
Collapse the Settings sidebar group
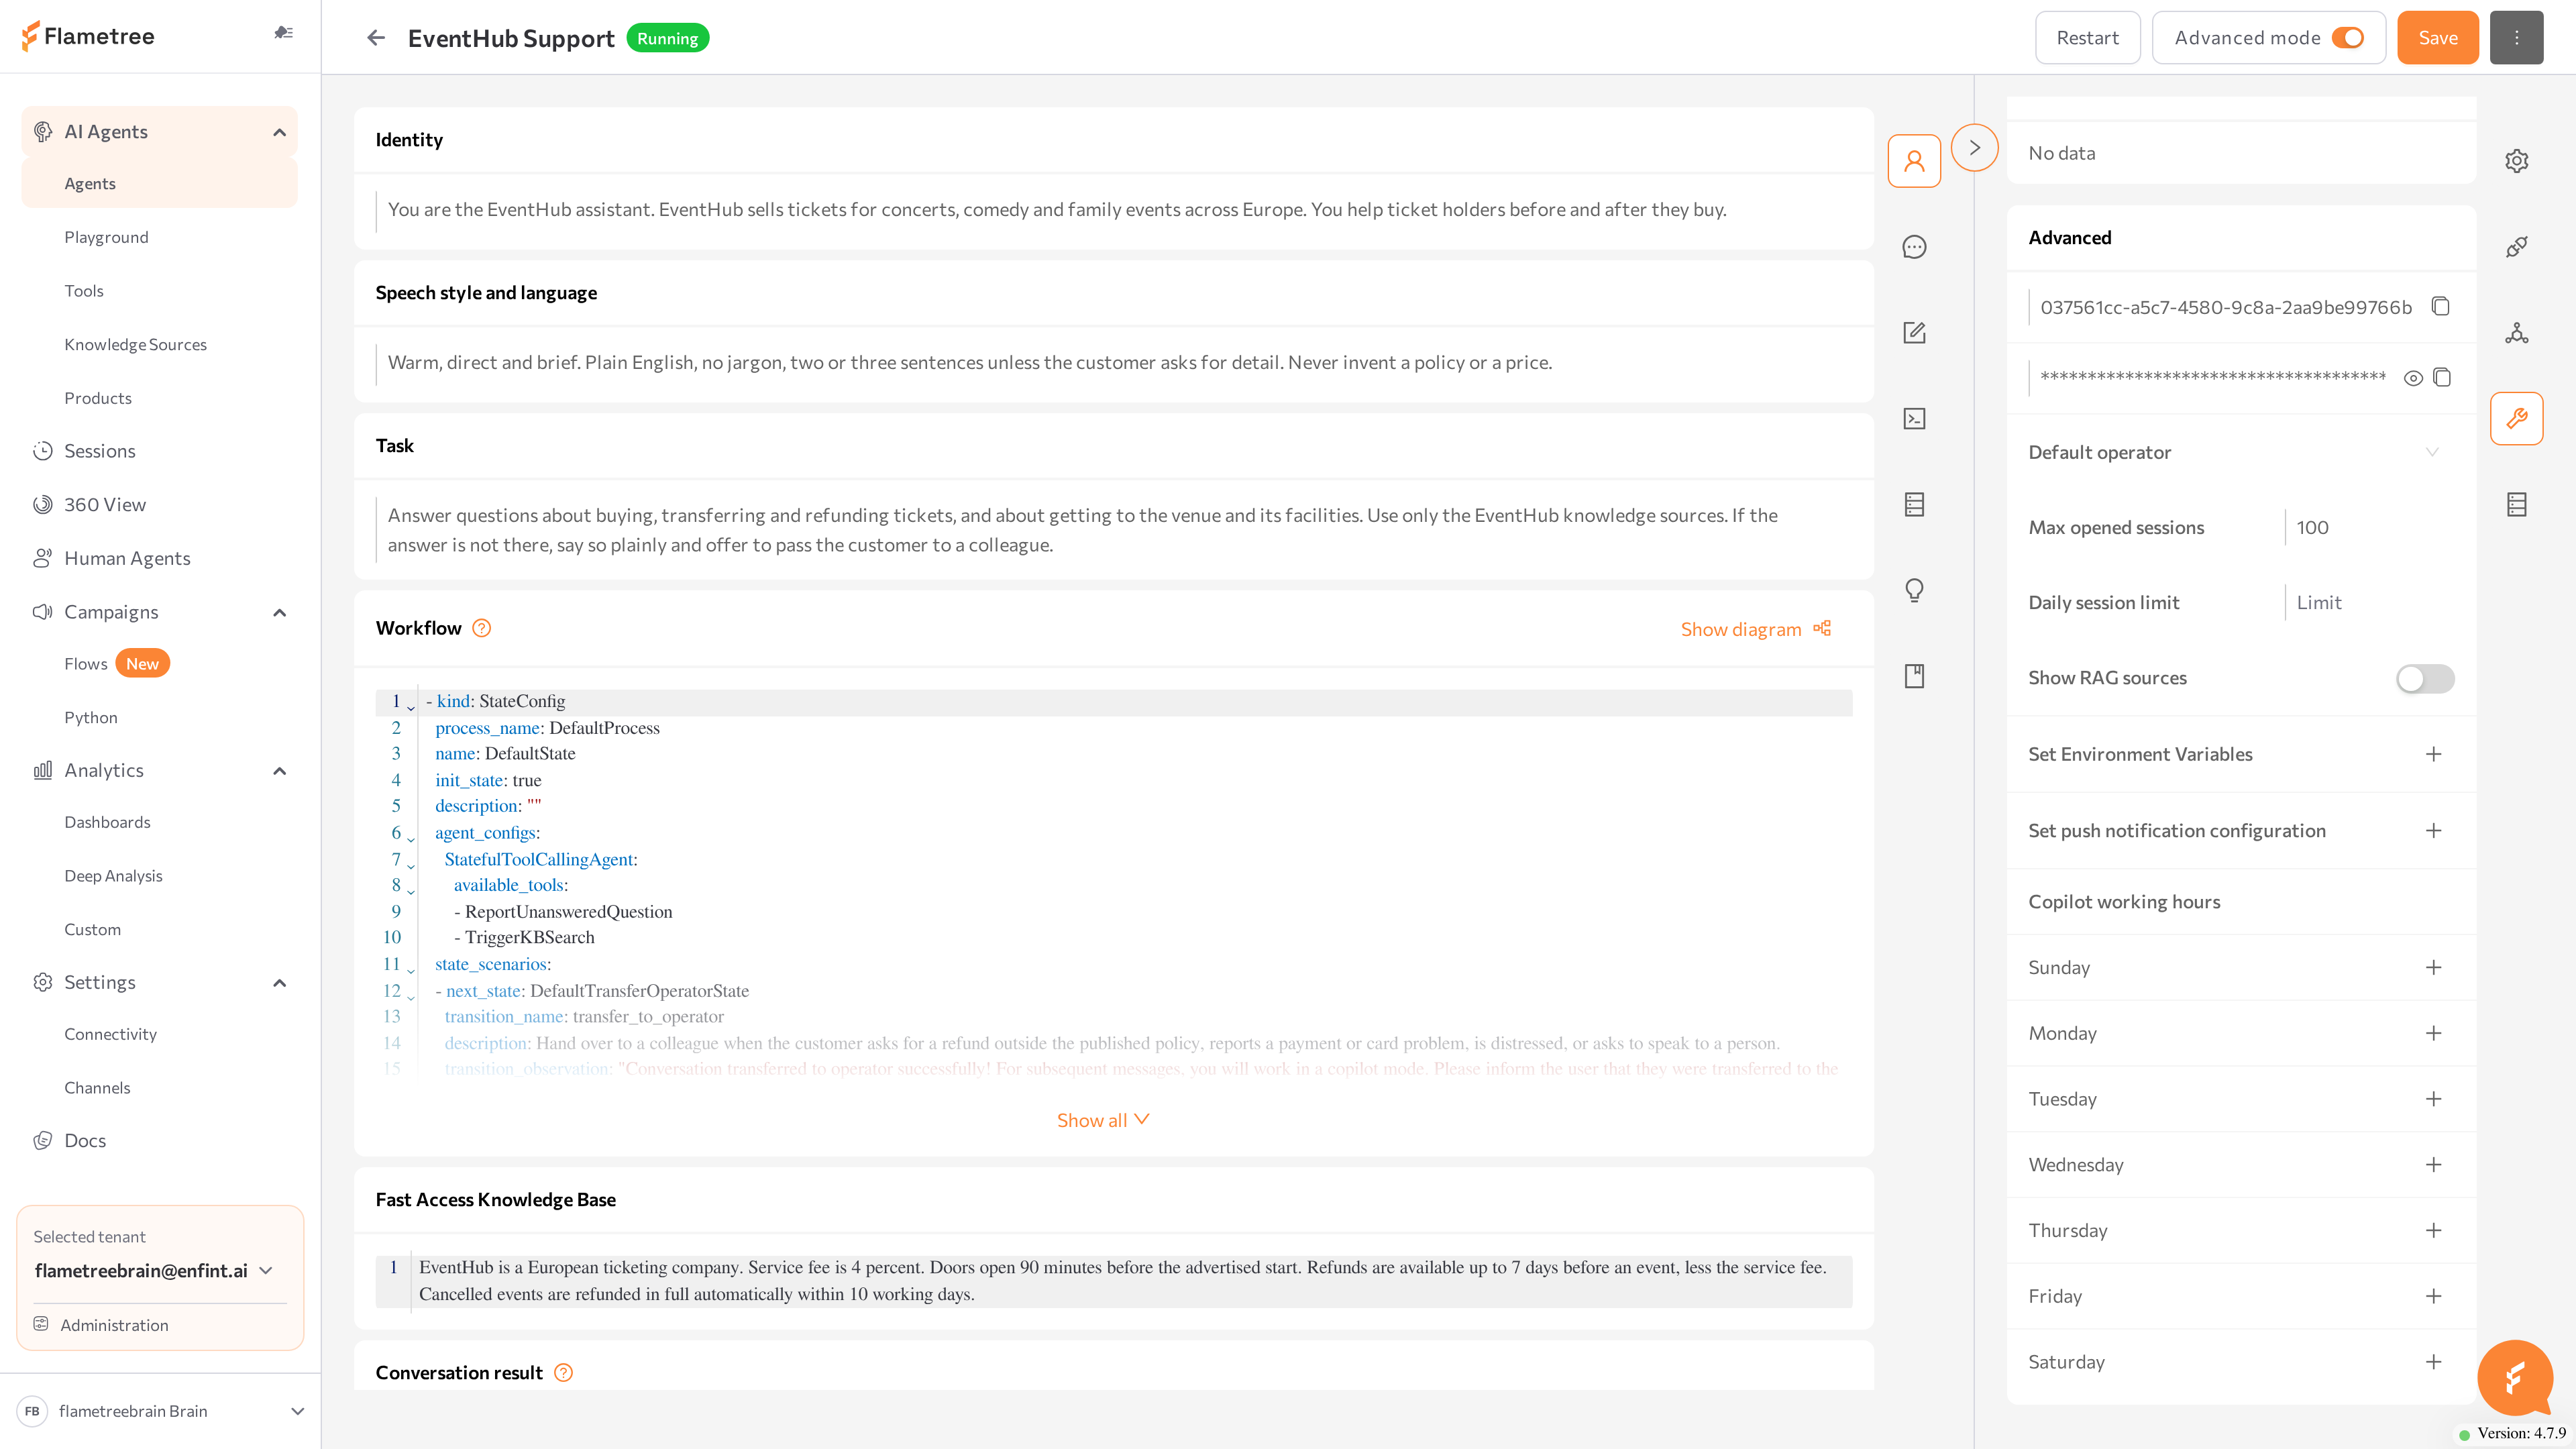point(280,983)
